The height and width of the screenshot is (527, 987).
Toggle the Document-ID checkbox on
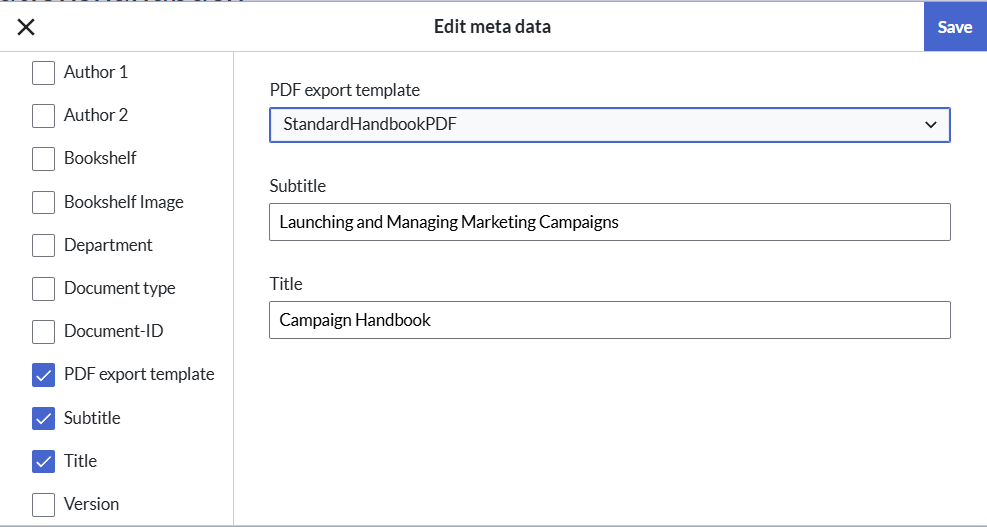44,332
